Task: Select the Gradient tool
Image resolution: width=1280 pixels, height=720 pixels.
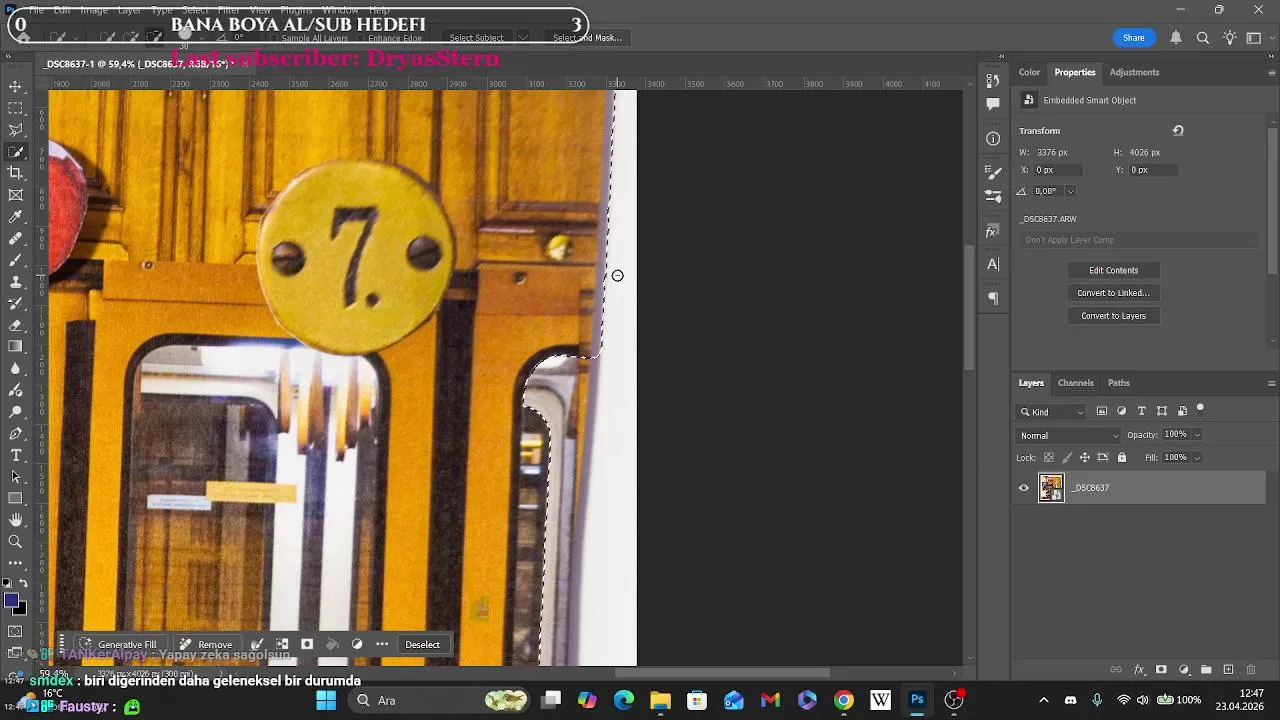Action: [x=16, y=347]
